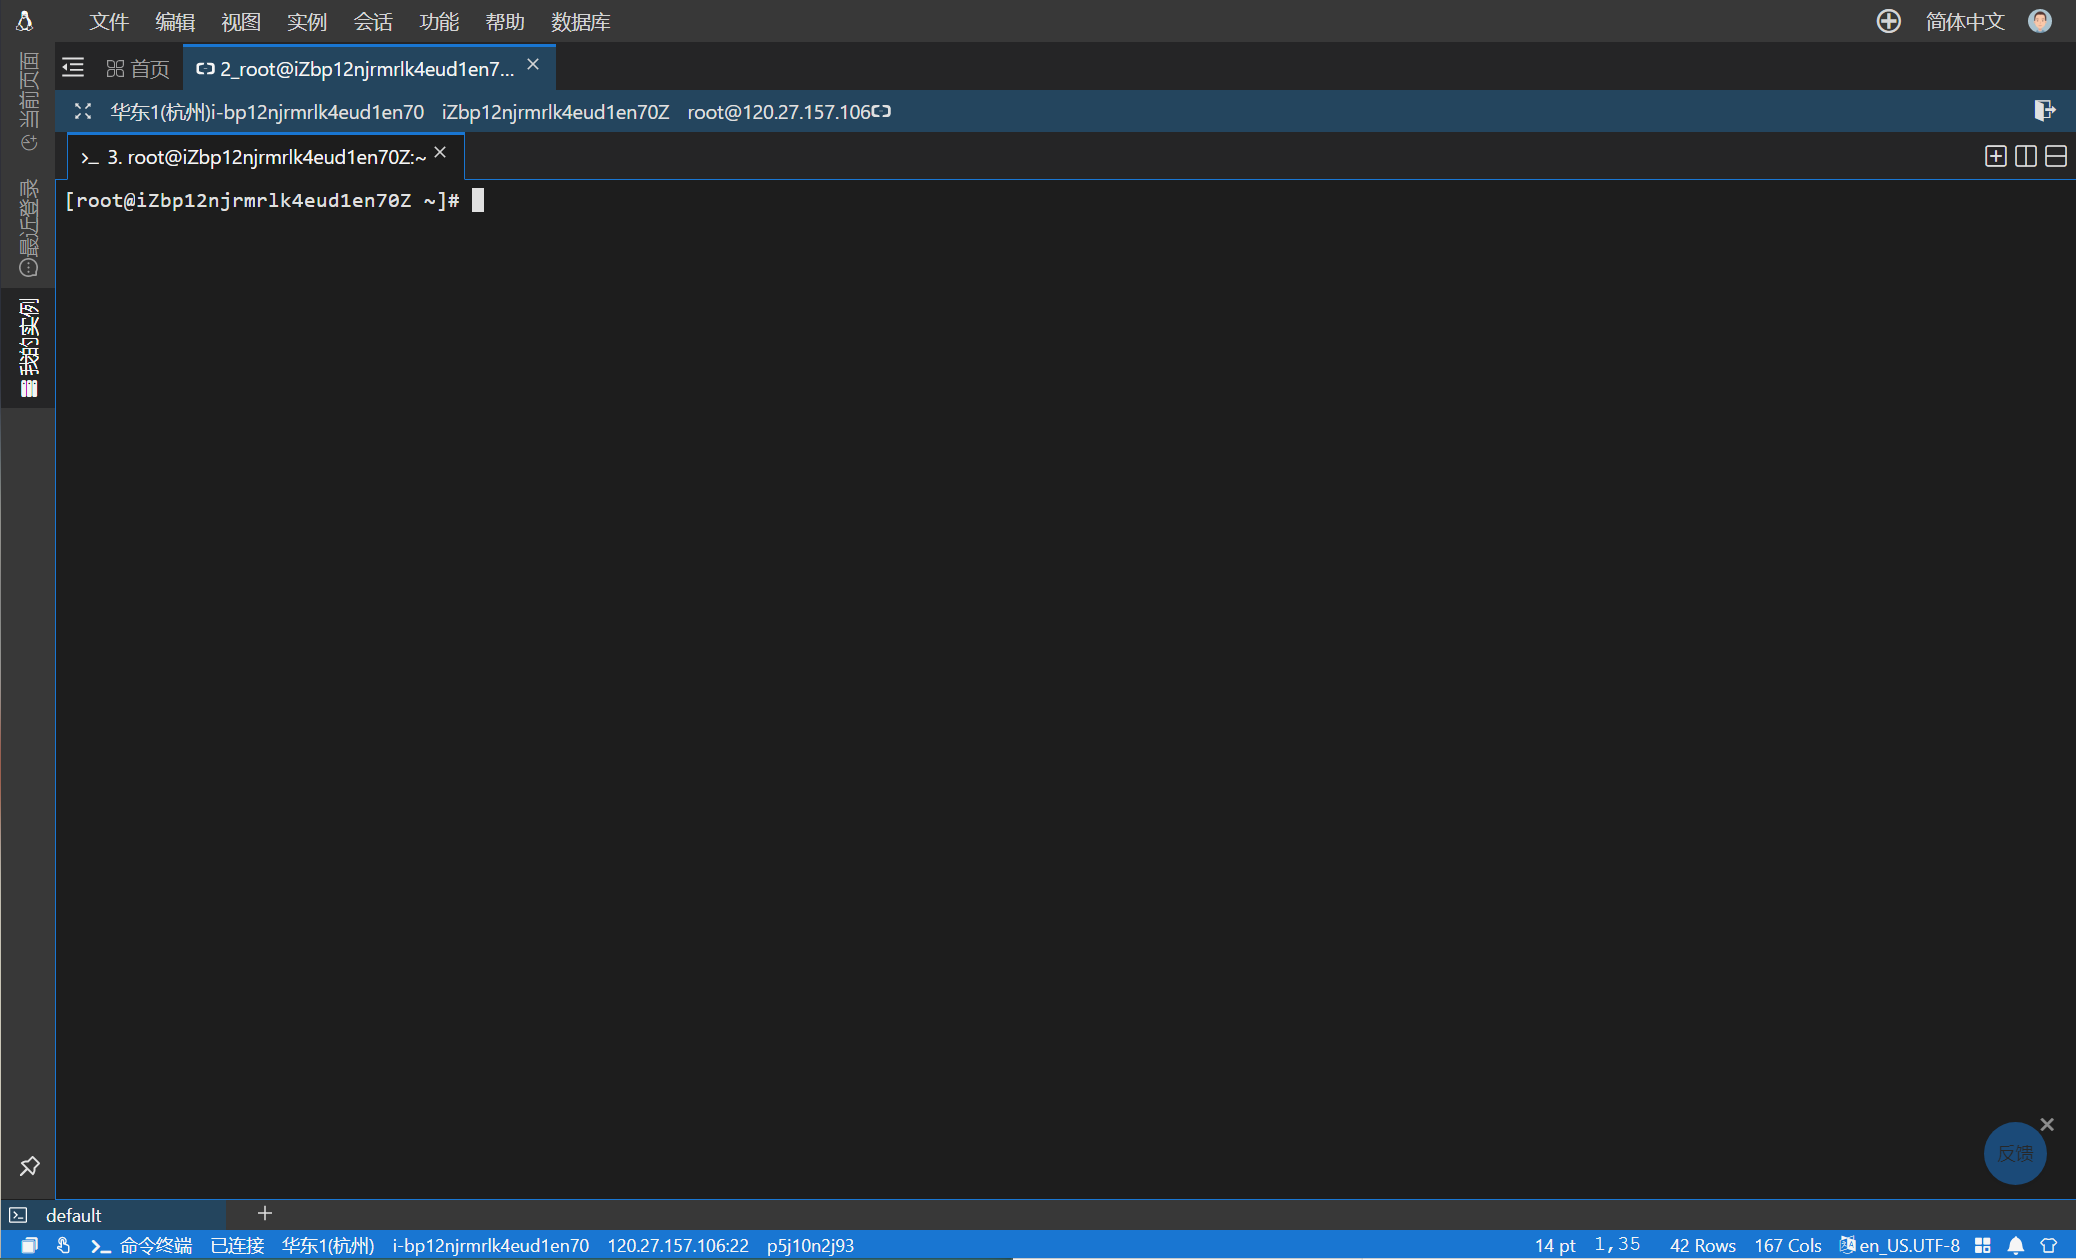Change font size via the 14 pt entry
The width and height of the screenshot is (2076, 1260).
pos(1555,1245)
